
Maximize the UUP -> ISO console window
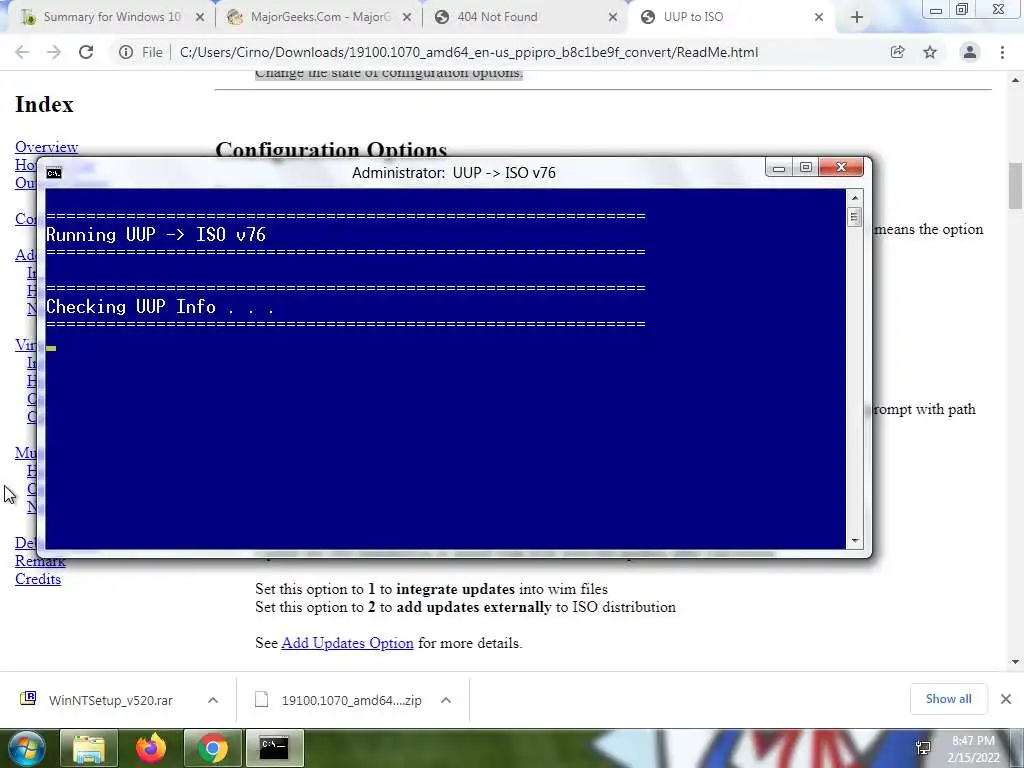tap(805, 168)
